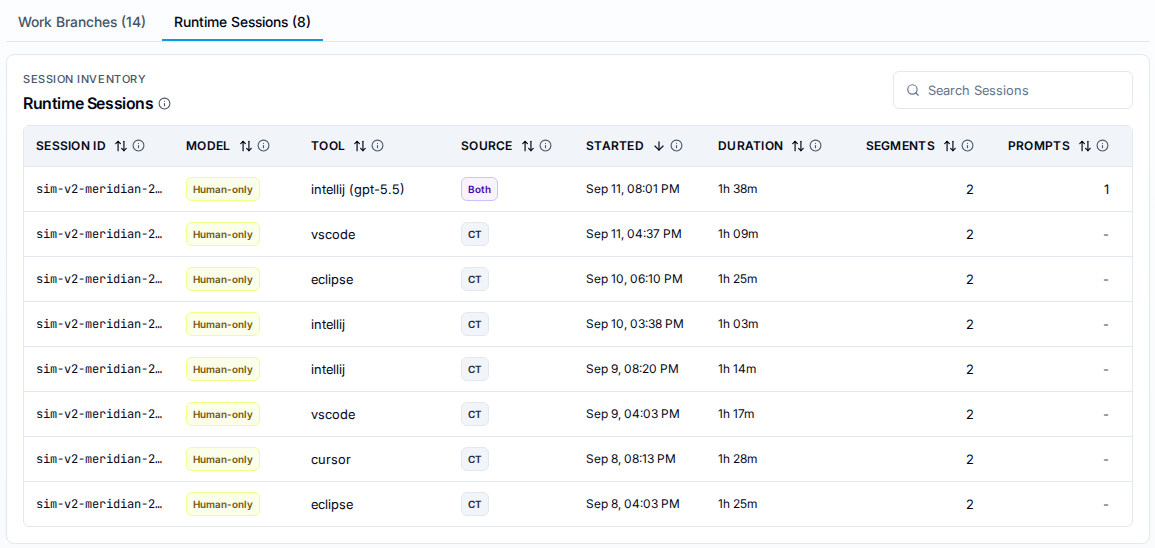This screenshot has height=548, width=1155.
Task: Click the Sep 11, 08:01 PM start time
Action: click(633, 189)
